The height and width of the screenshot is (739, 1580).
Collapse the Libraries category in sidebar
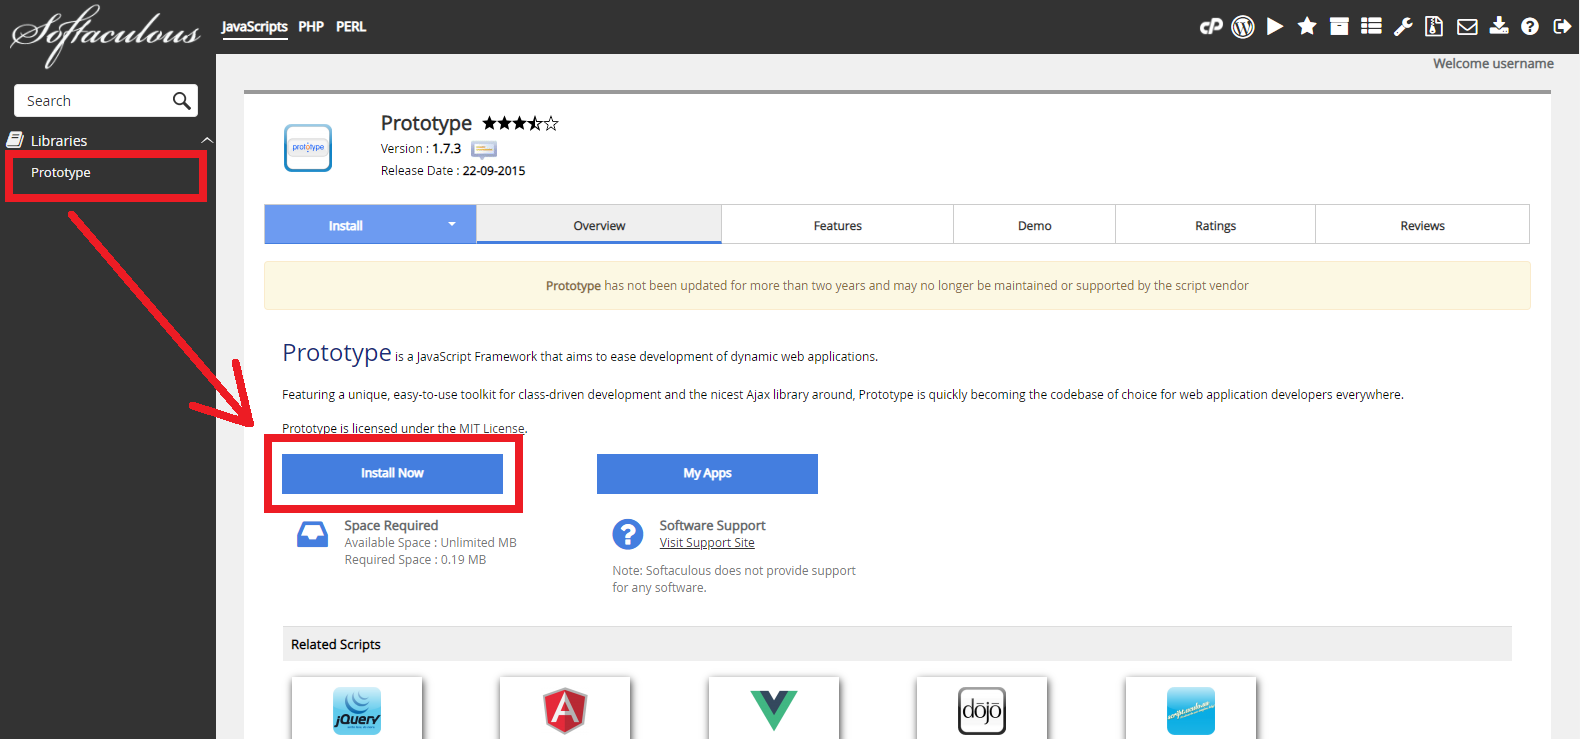(x=207, y=141)
